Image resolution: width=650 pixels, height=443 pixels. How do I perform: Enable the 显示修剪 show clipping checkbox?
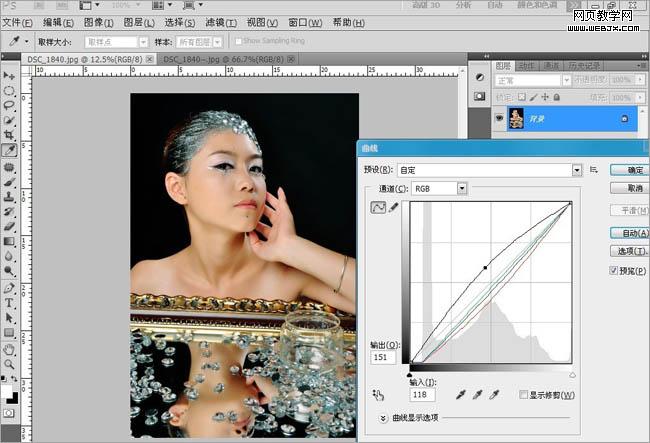click(x=524, y=395)
